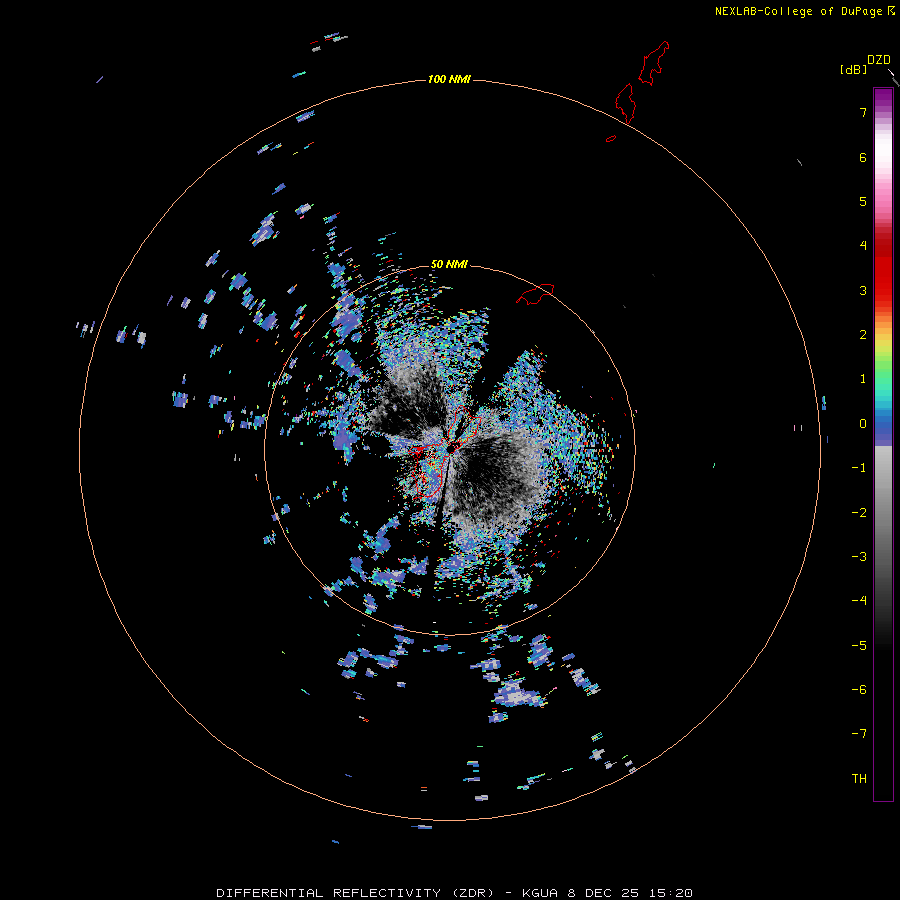This screenshot has height=900, width=900.
Task: Click the 50 NMI range ring label
Action: (x=449, y=264)
